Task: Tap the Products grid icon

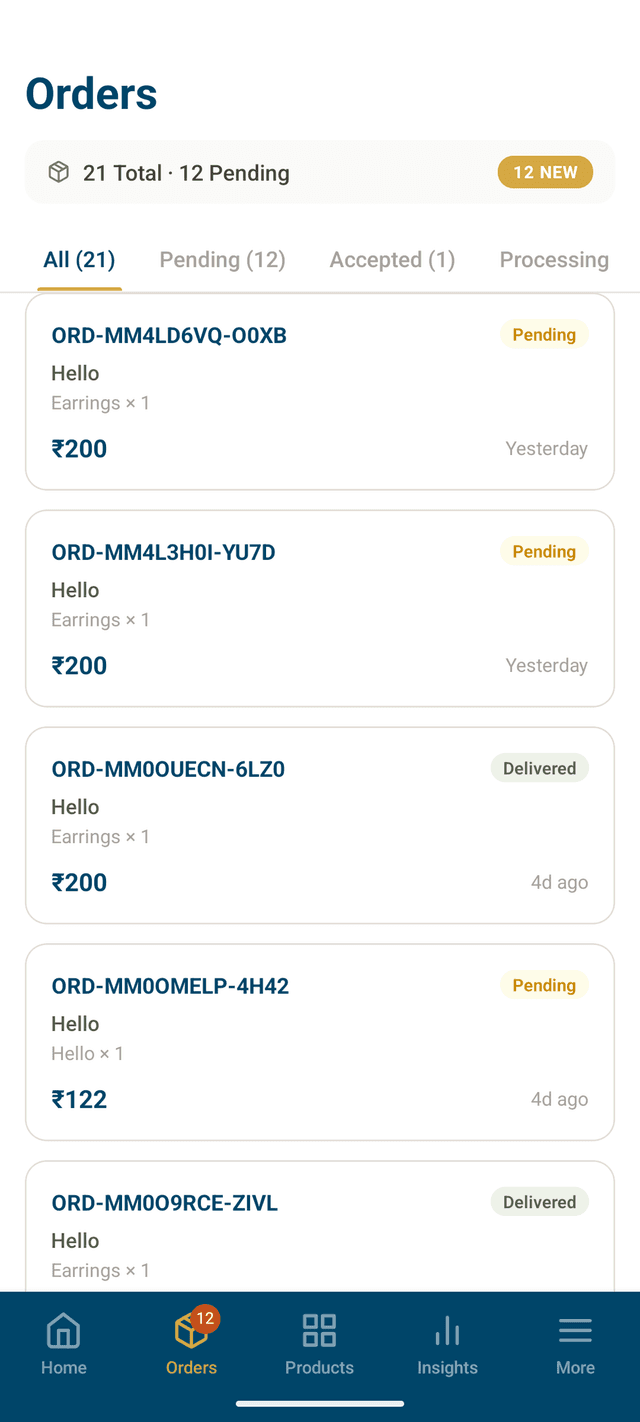Action: coord(319,1330)
